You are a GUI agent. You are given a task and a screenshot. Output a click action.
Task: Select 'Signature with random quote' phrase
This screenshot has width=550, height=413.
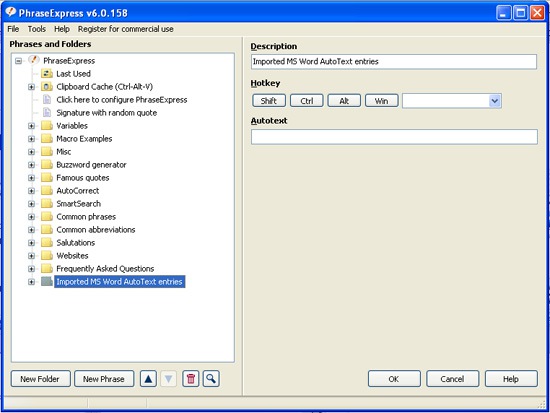[107, 113]
